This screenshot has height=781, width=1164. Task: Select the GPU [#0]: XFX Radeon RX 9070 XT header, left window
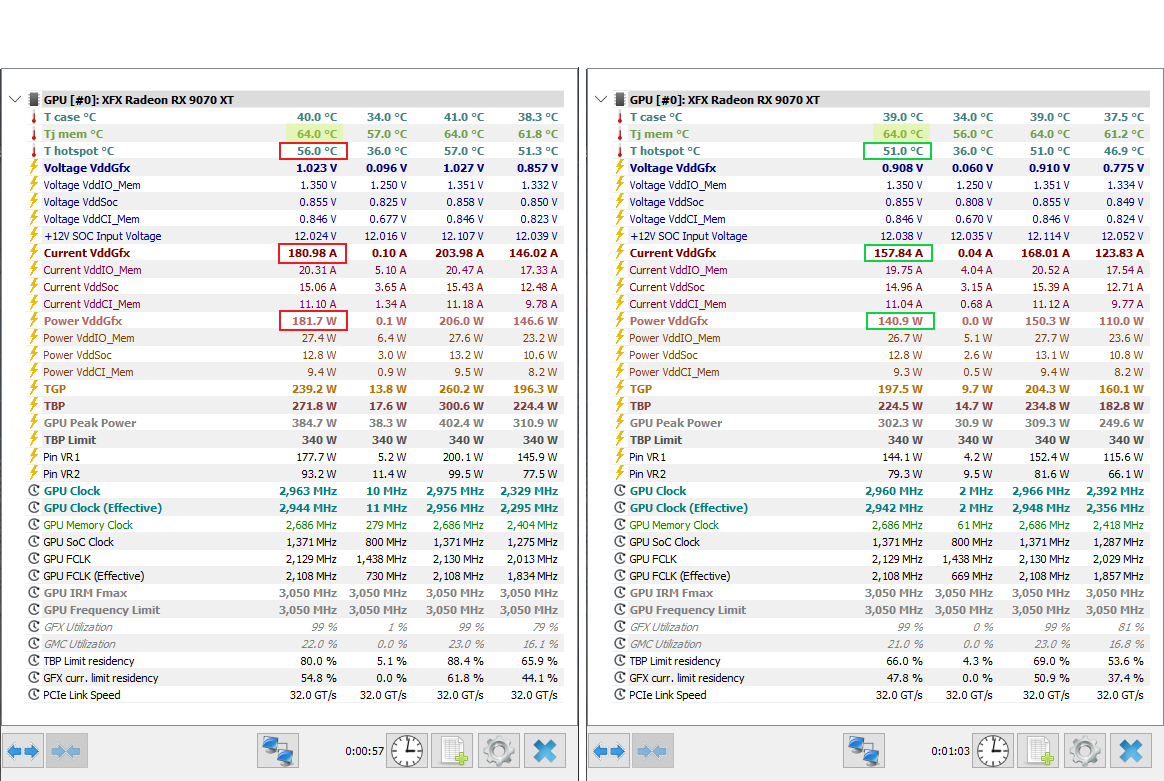(139, 99)
